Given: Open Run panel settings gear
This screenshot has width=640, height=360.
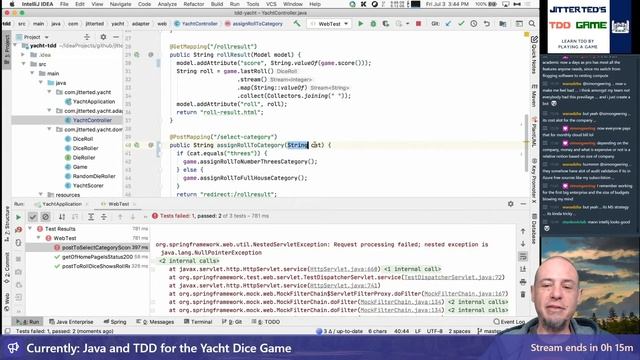Looking at the screenshot, I should coord(511,204).
